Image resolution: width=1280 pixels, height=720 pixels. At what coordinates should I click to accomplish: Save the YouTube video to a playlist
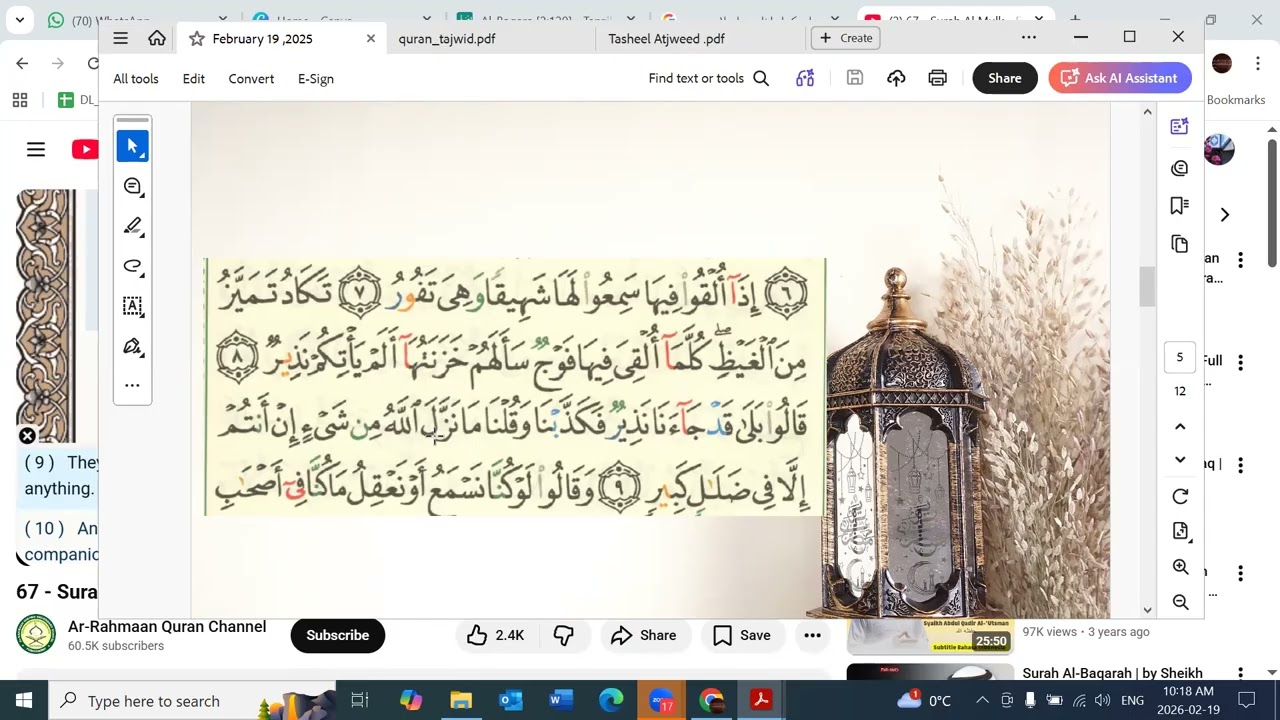[x=742, y=635]
